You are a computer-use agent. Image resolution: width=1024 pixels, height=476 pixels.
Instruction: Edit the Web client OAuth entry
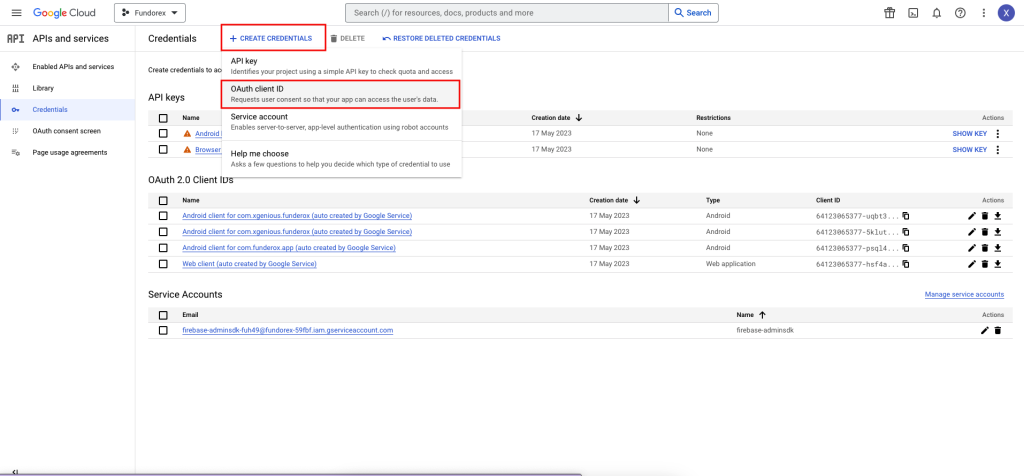click(x=972, y=264)
